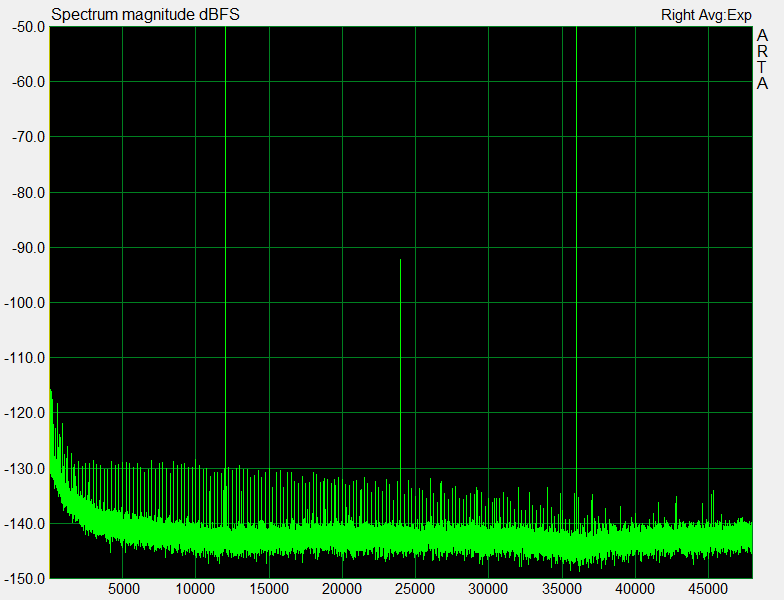Click the 45000 frequency axis label
Screen dimensions: 784x600
tap(708, 589)
